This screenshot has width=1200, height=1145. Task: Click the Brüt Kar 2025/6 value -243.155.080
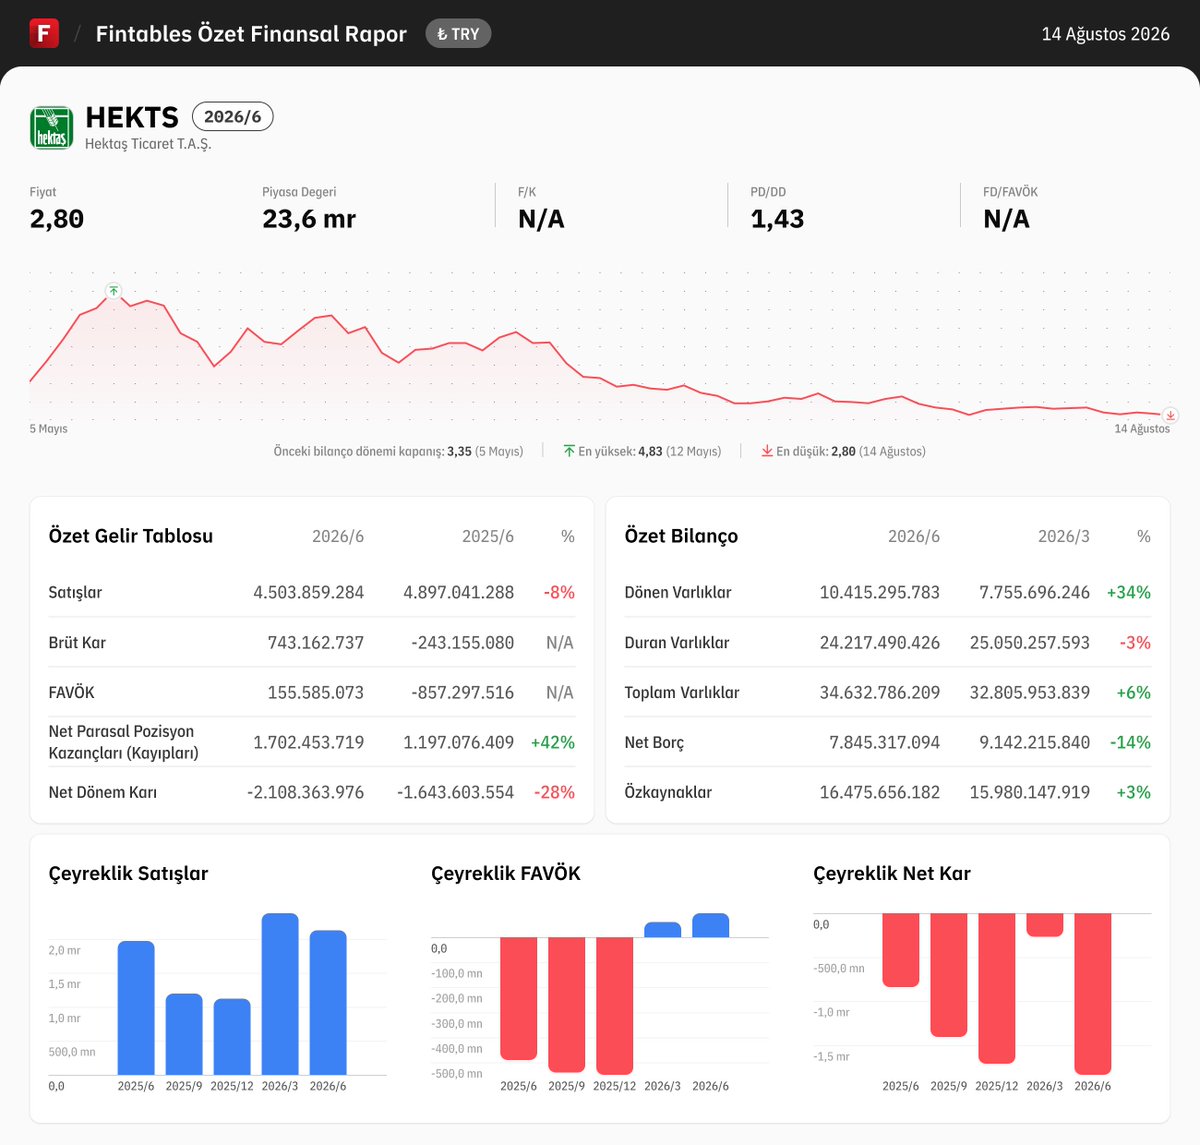(x=463, y=642)
